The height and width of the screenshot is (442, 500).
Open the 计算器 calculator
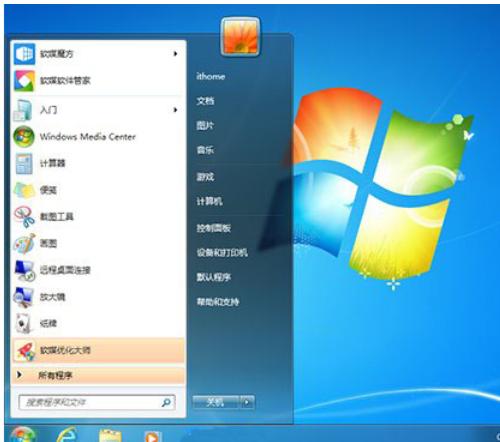pyautogui.click(x=98, y=163)
